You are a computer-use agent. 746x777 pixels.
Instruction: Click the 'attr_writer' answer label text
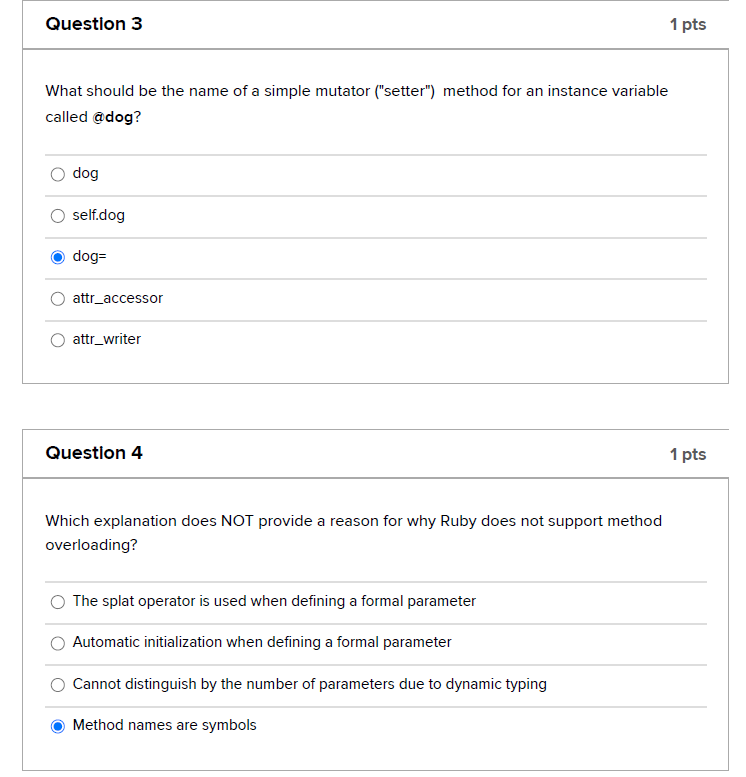107,340
